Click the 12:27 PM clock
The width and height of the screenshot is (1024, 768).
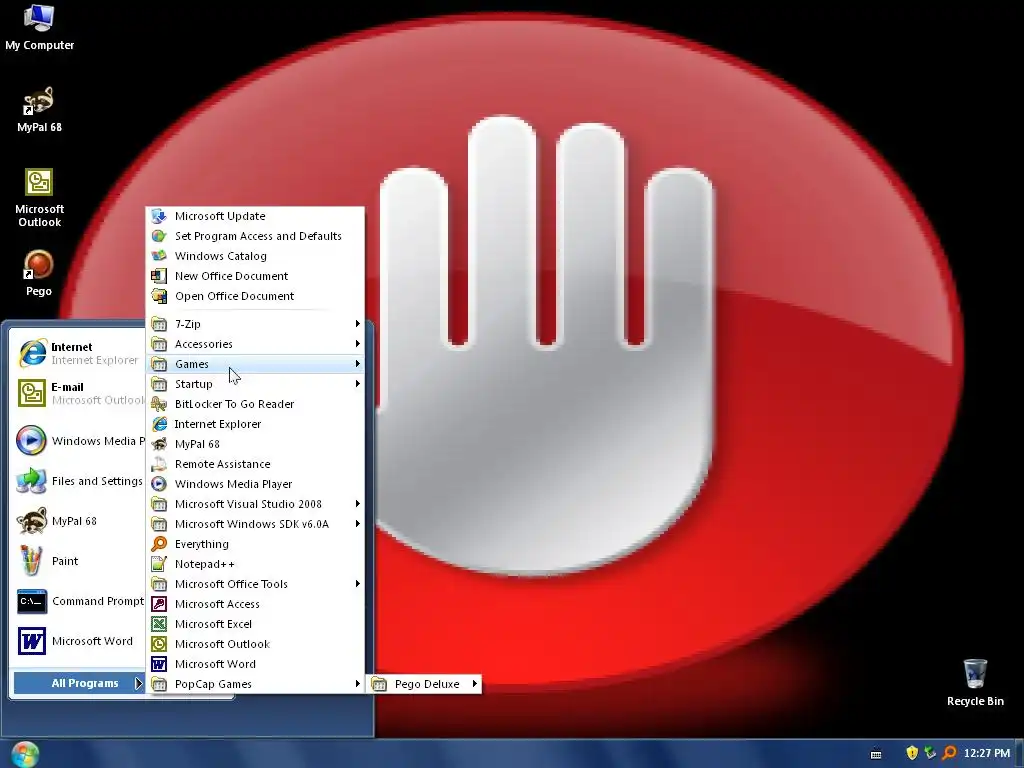(x=987, y=754)
